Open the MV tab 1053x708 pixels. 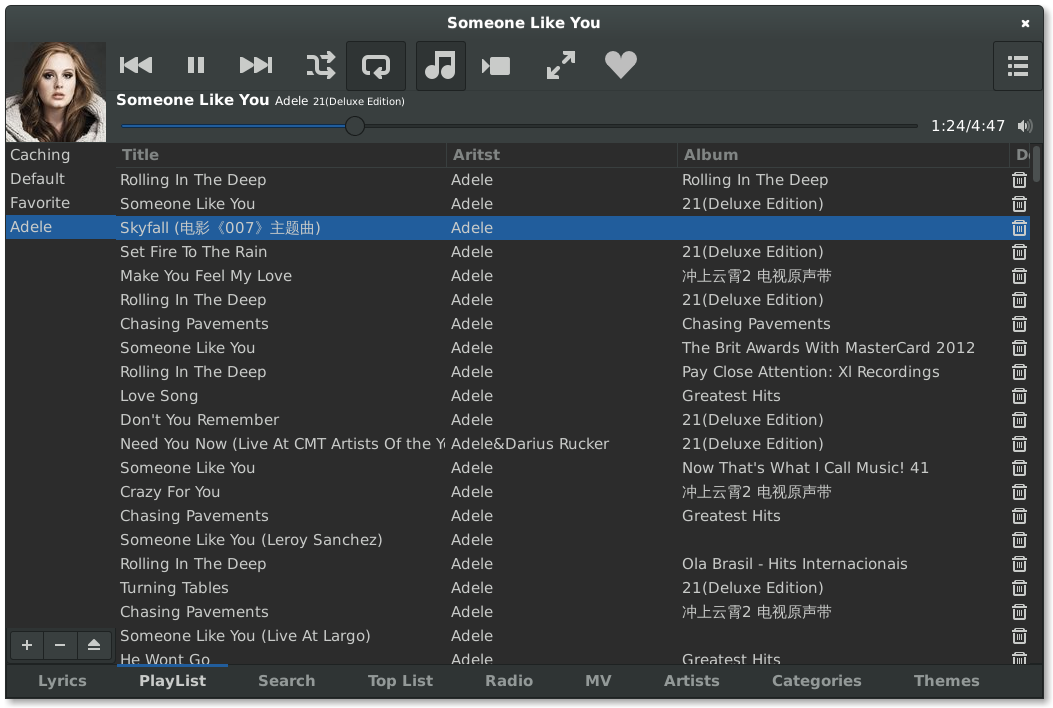pyautogui.click(x=598, y=680)
